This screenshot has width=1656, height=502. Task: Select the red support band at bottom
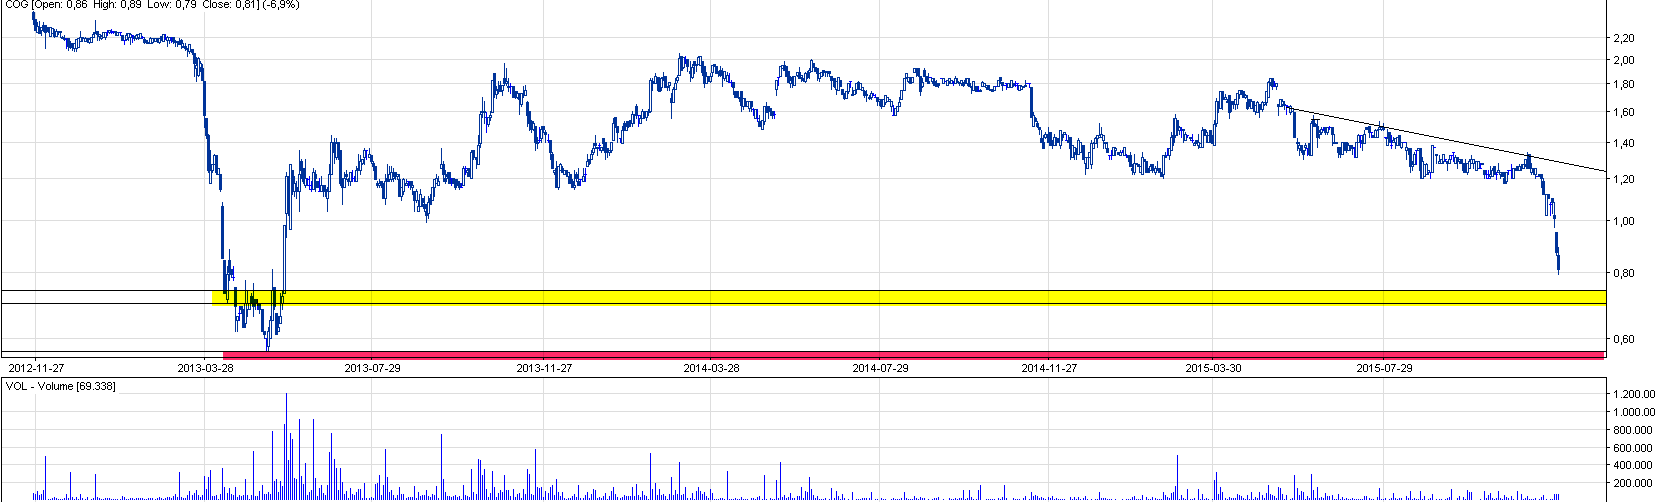coord(900,355)
